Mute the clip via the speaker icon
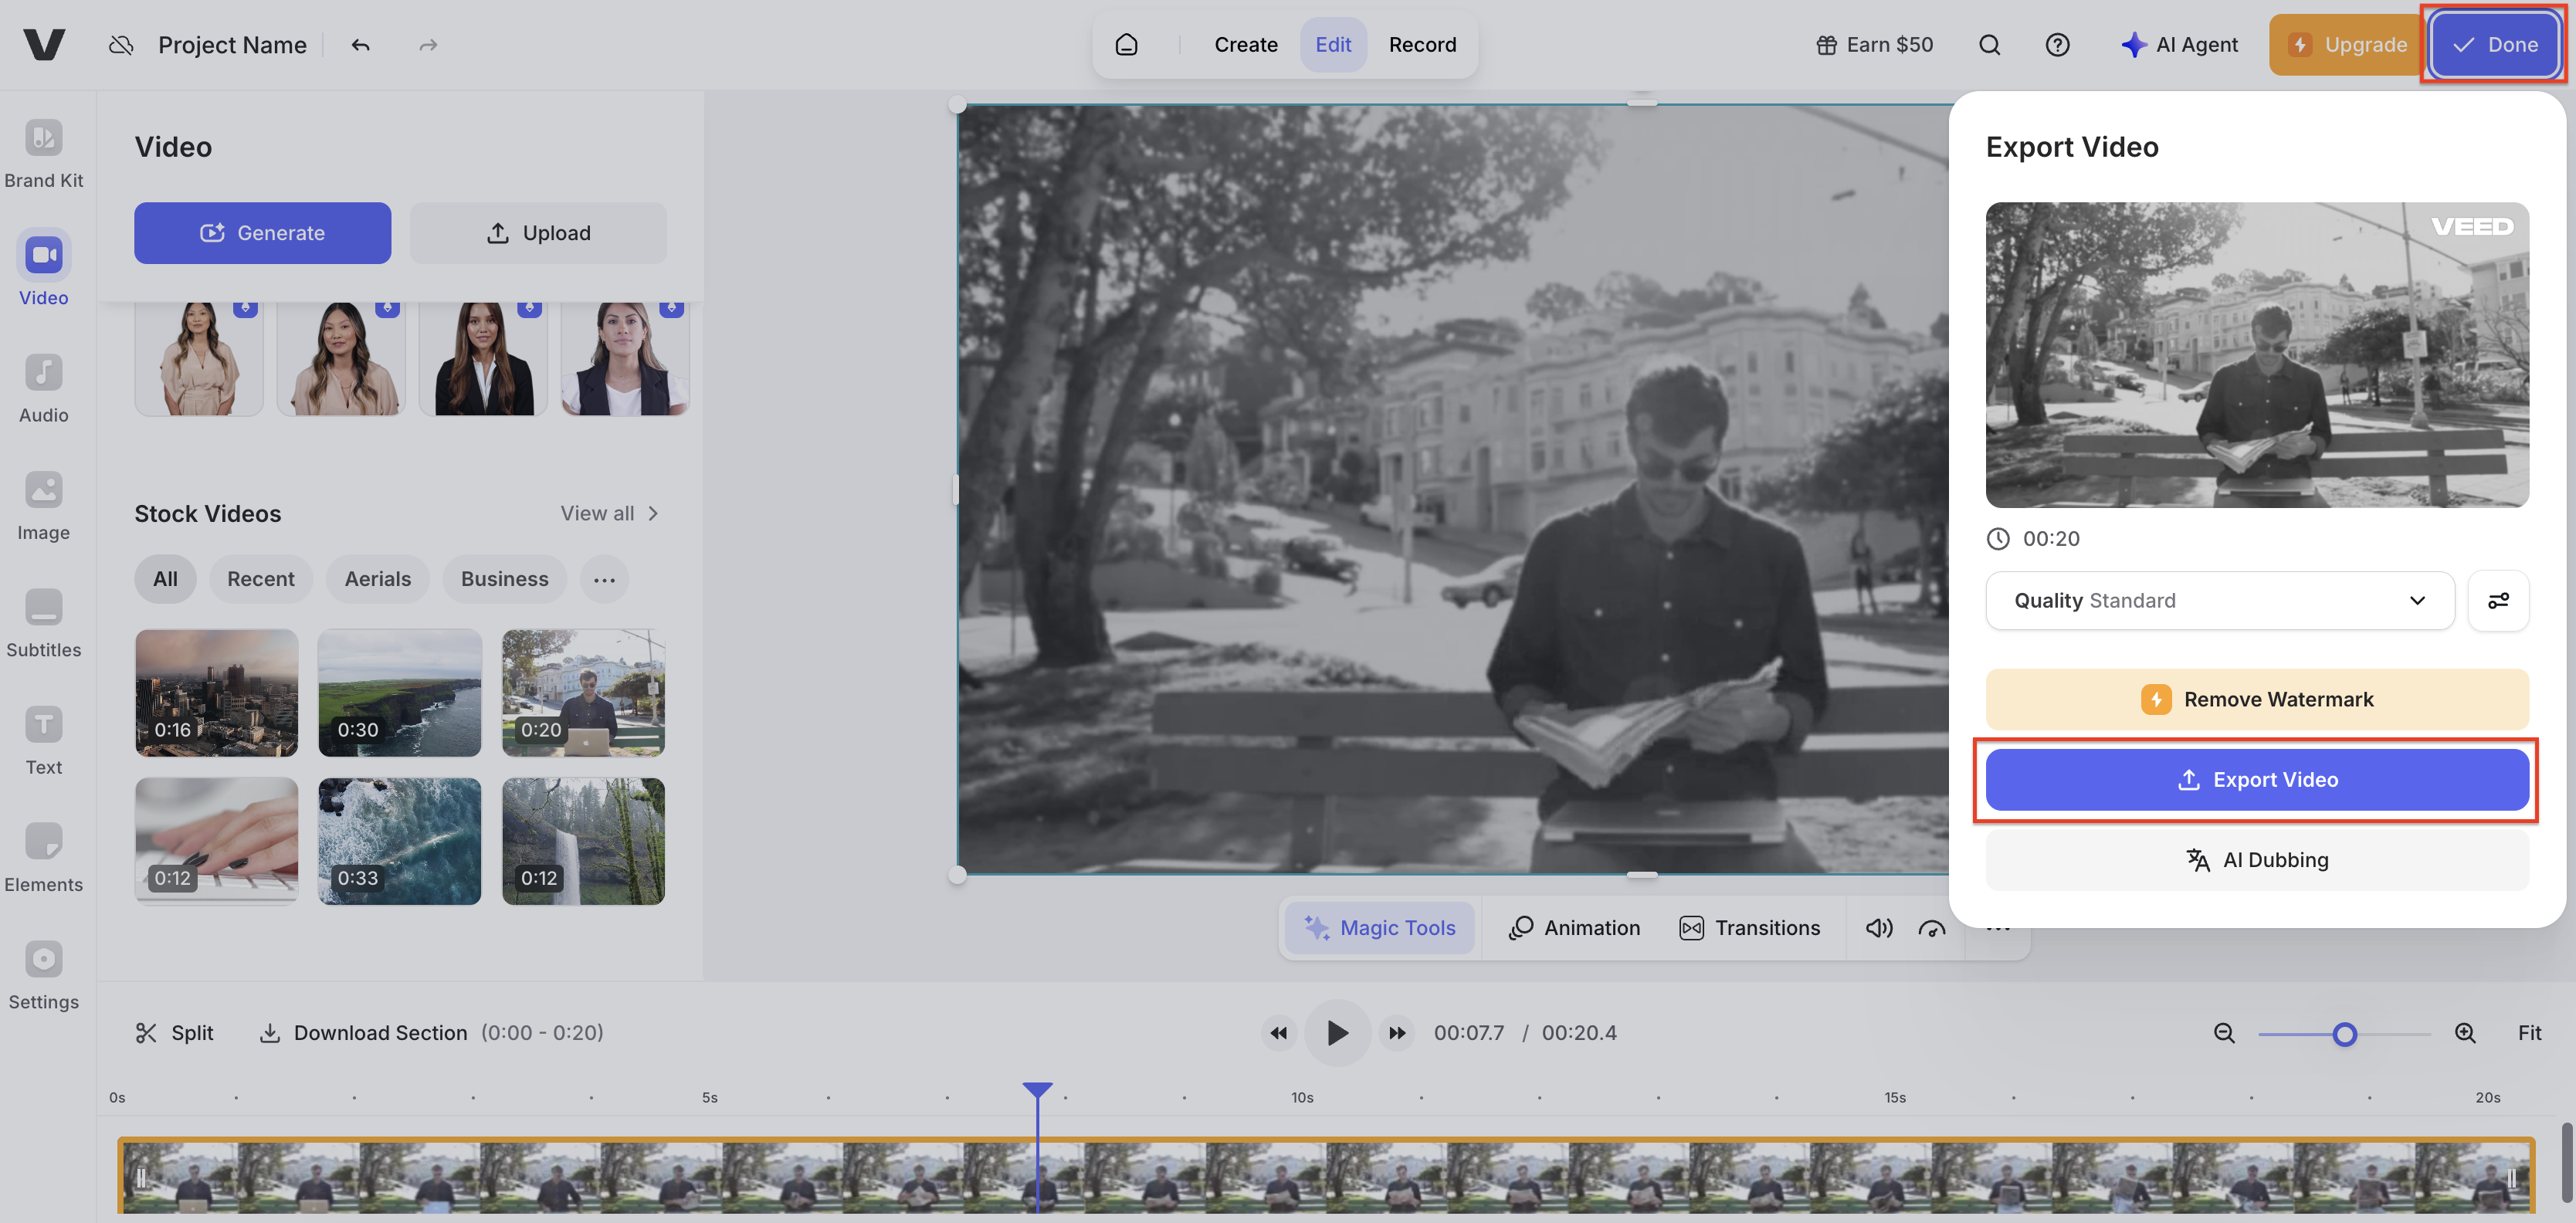2576x1223 pixels. tap(1879, 927)
